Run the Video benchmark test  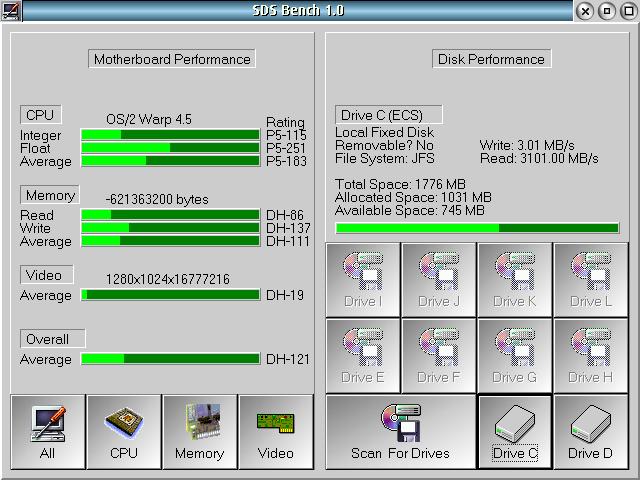tap(275, 431)
